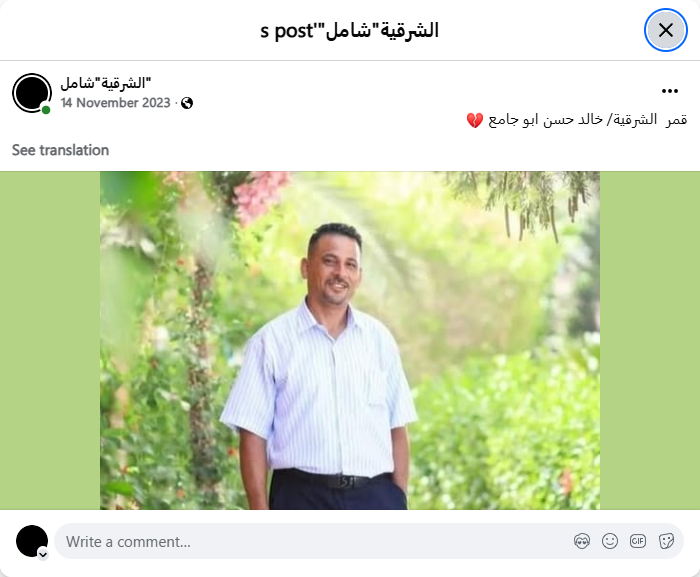Open the page's profile picture
The image size is (700, 577).
point(32,93)
